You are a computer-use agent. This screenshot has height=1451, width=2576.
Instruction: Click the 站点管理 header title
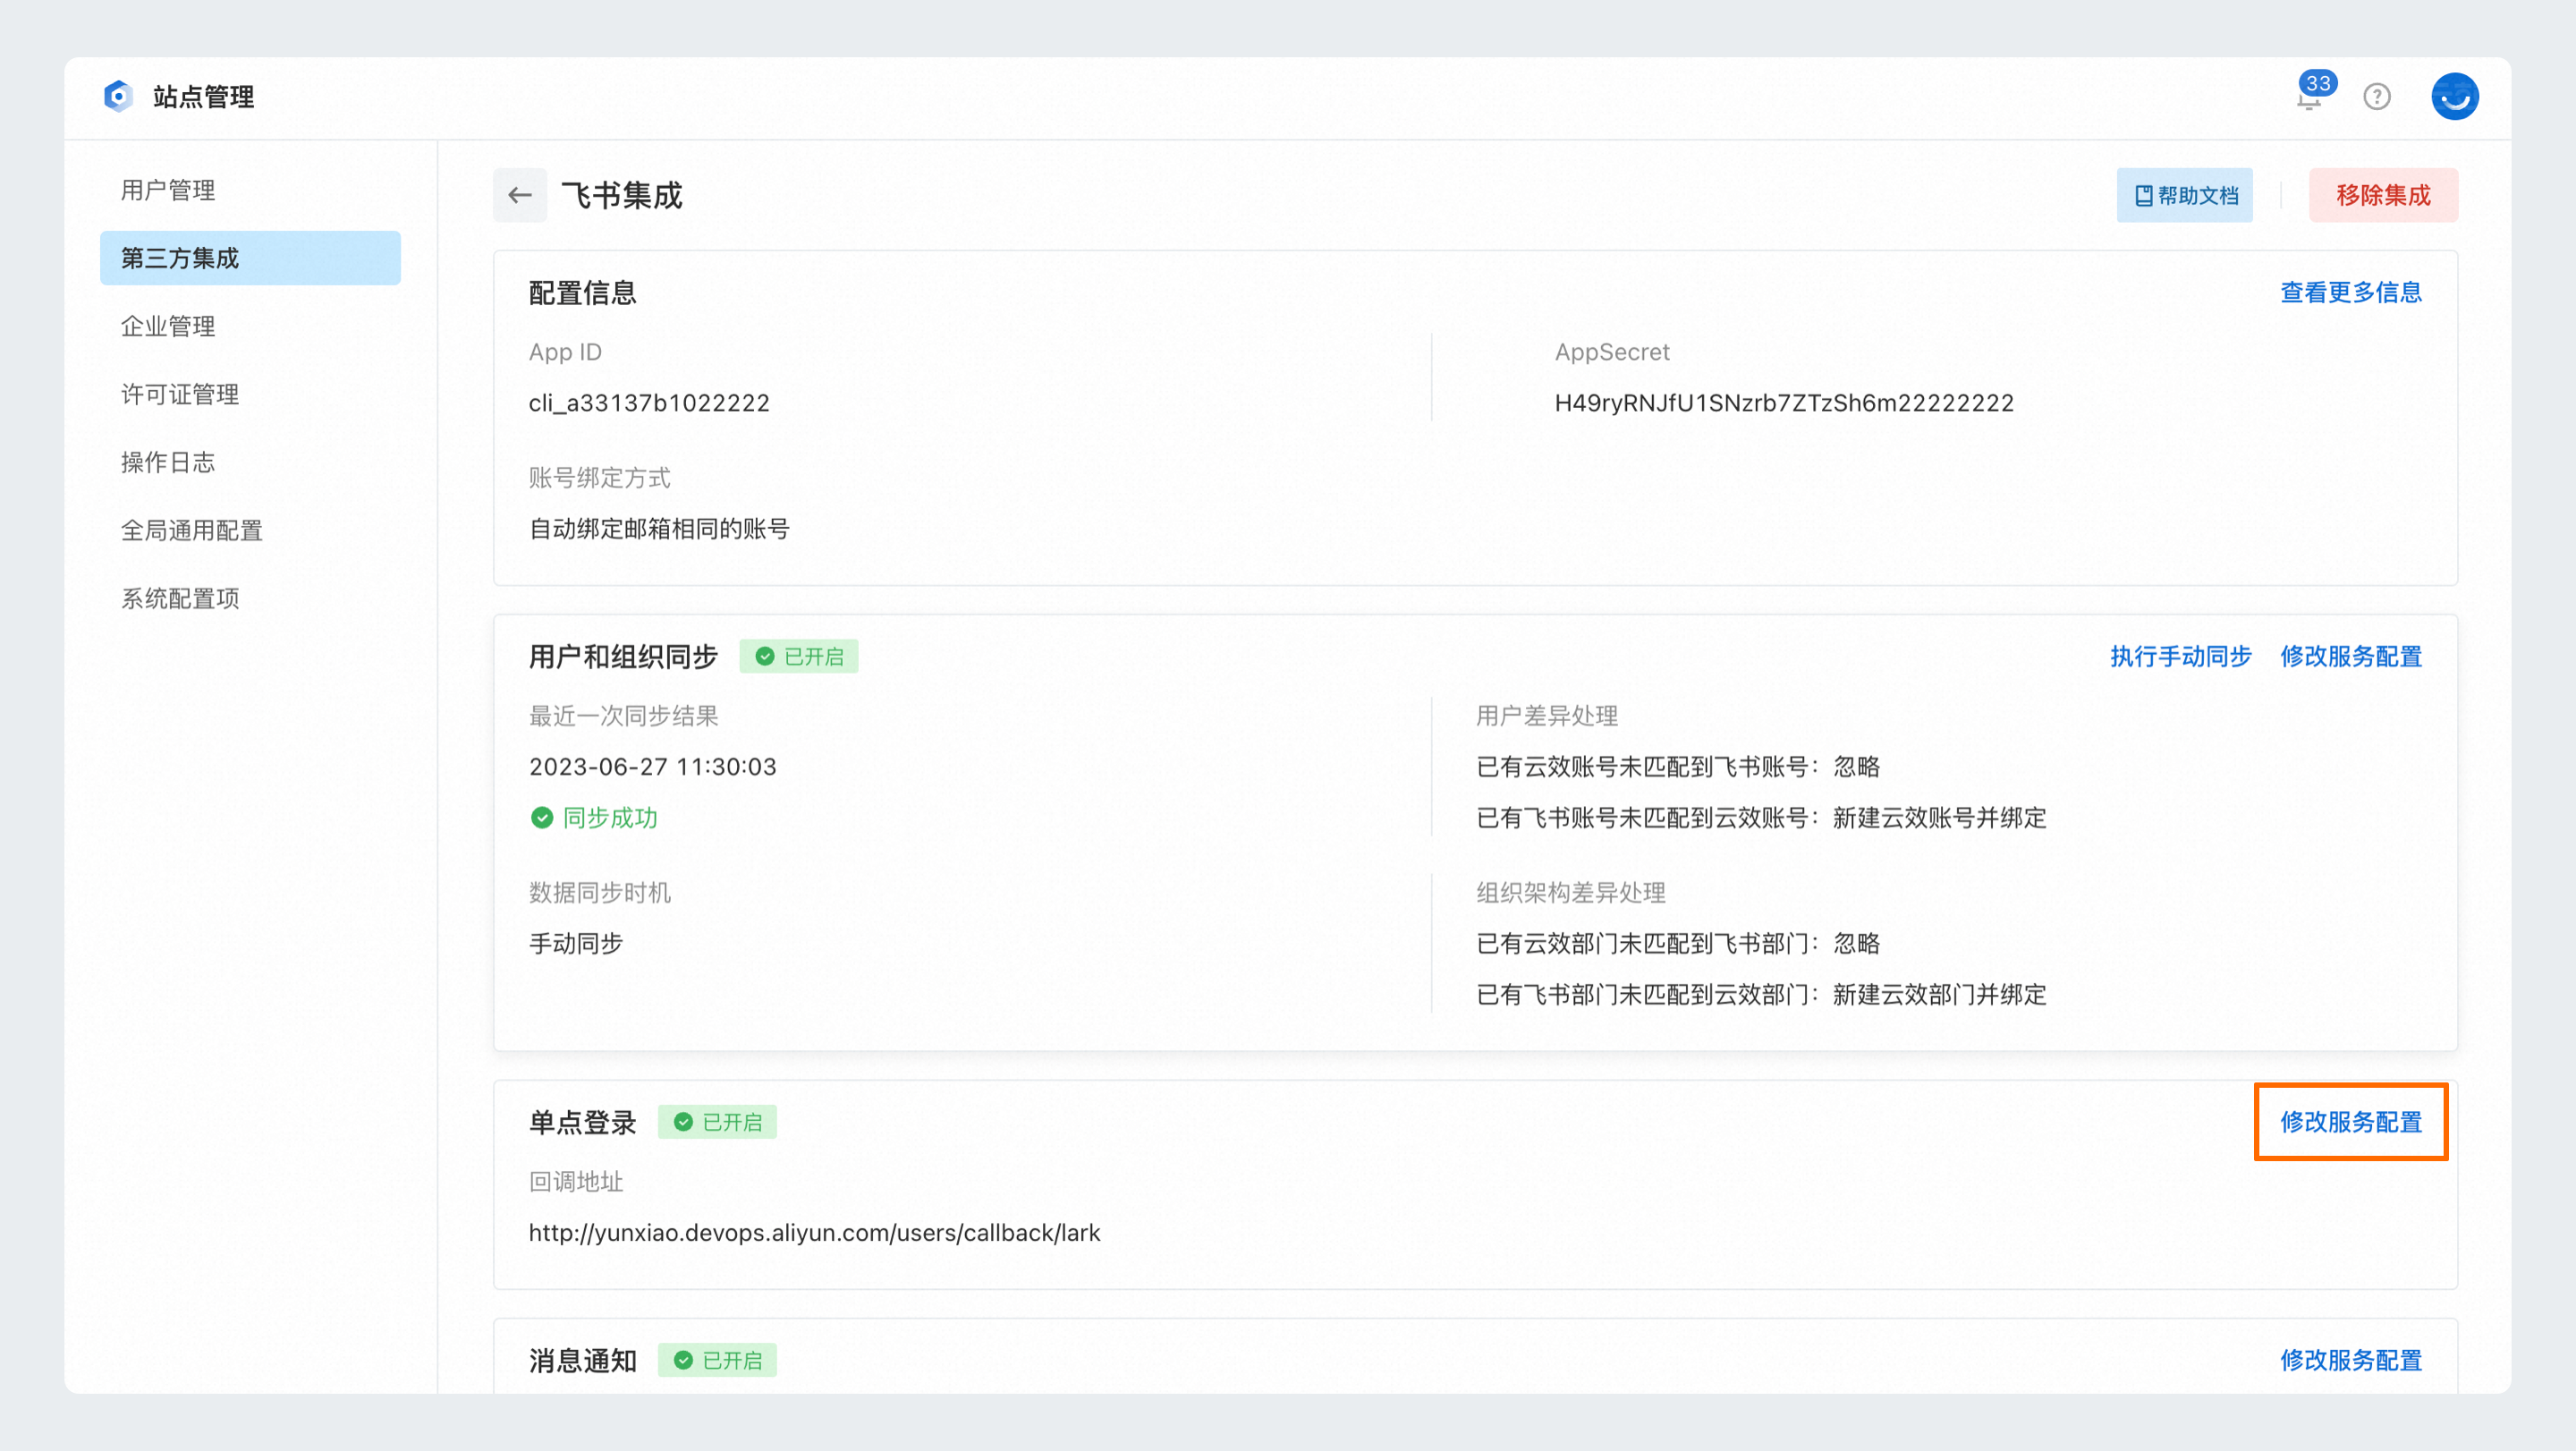click(203, 97)
